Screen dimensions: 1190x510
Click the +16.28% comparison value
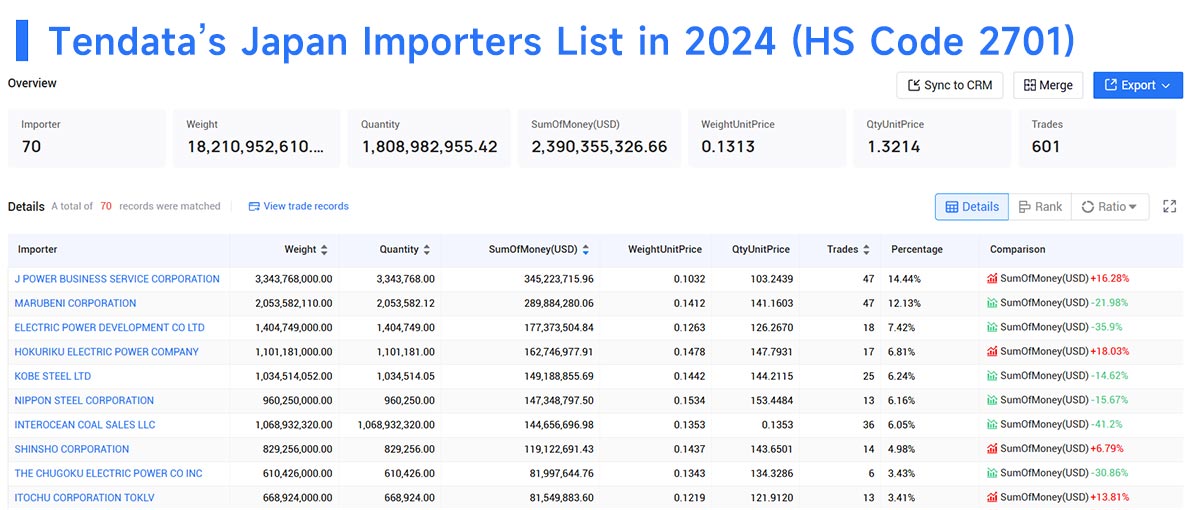1110,279
